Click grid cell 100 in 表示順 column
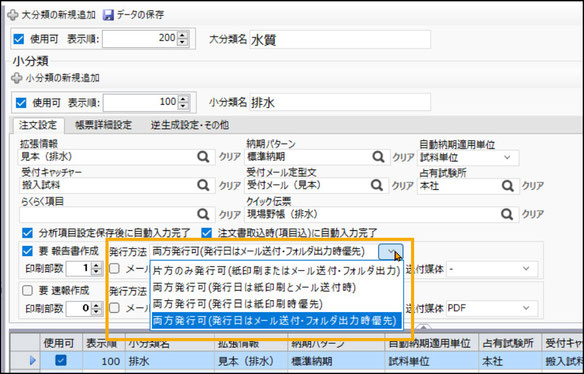 (x=104, y=361)
